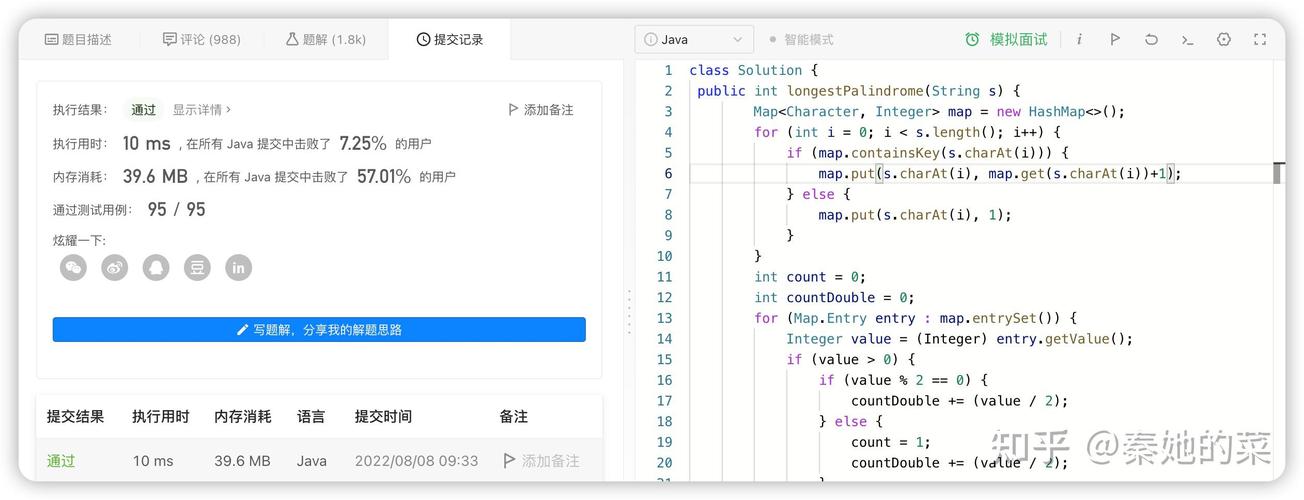Screen dimensions: 1304x500
Task: Open the terminal console icon
Action: (1187, 40)
